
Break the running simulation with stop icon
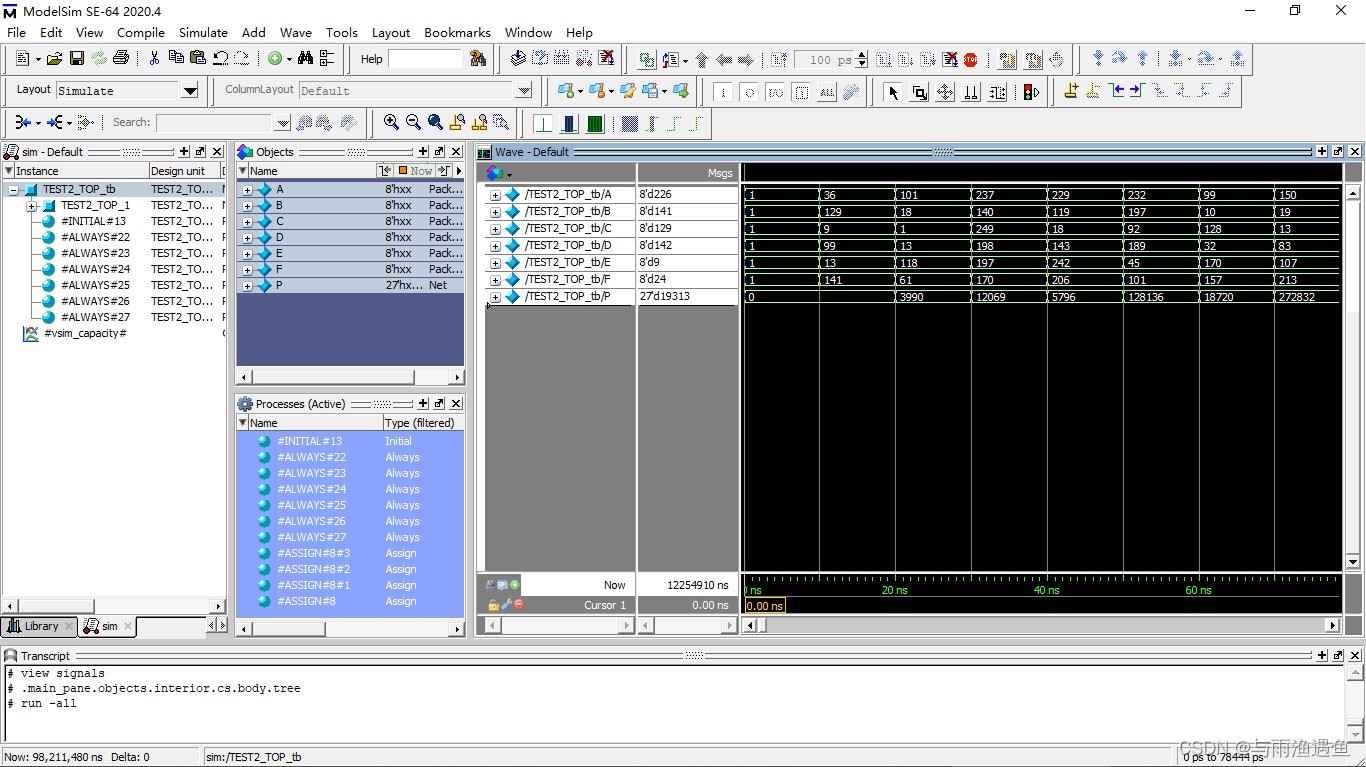(971, 60)
